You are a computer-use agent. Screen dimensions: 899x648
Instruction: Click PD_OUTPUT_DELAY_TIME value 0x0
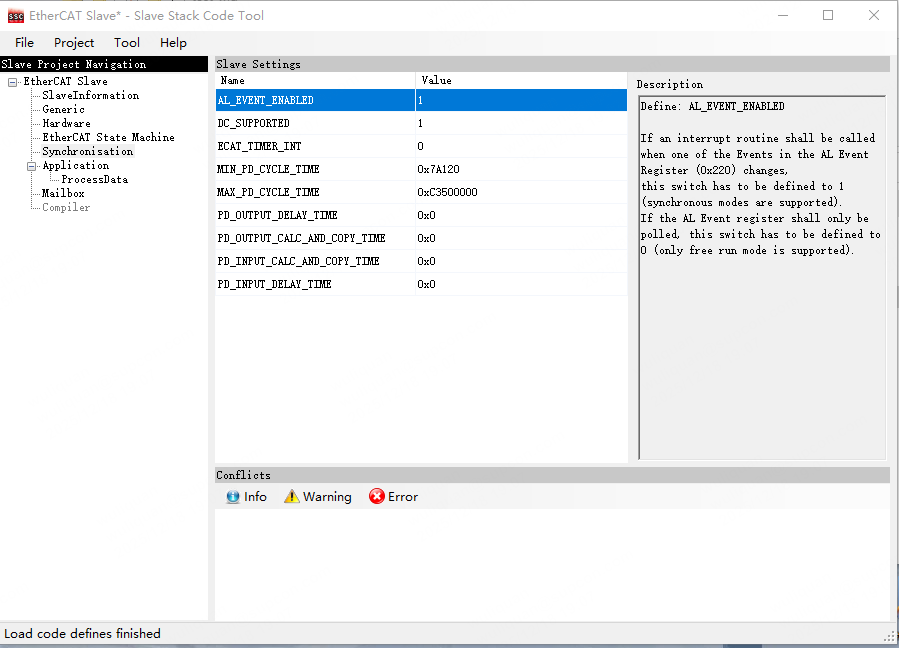point(427,215)
